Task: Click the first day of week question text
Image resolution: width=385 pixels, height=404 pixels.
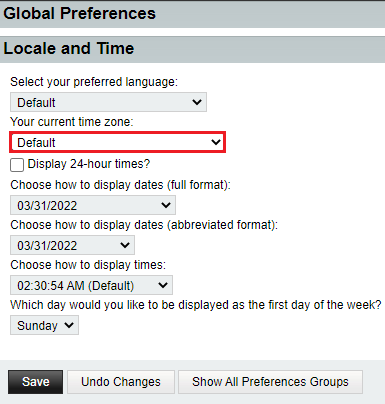Action: [196, 305]
